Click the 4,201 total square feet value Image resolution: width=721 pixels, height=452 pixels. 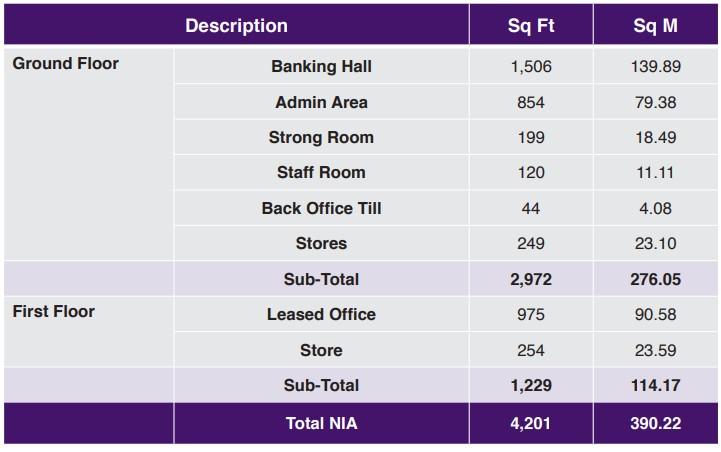coord(530,423)
